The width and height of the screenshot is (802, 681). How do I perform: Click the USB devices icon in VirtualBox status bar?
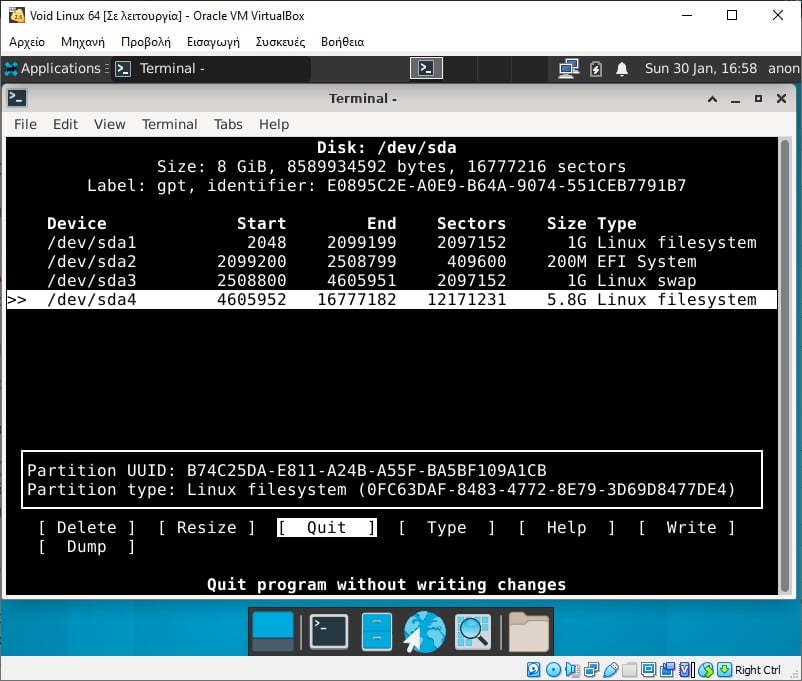tap(611, 669)
